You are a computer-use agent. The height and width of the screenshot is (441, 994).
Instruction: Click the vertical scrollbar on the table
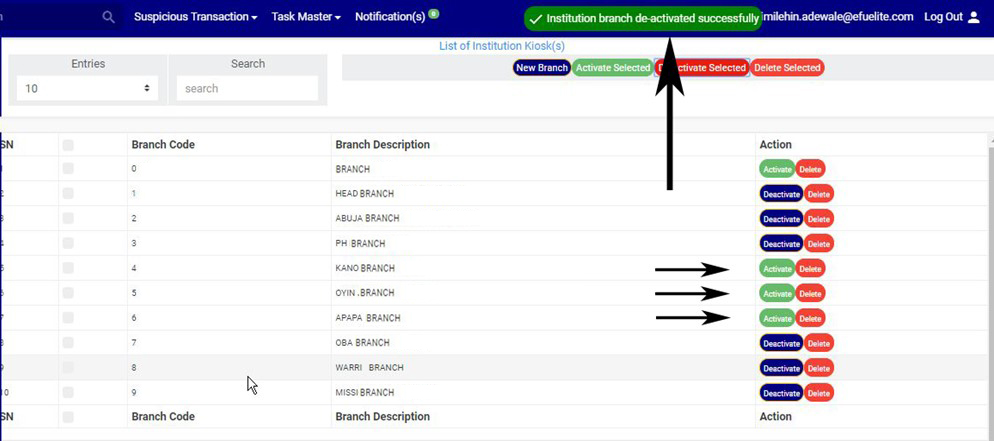point(990,280)
